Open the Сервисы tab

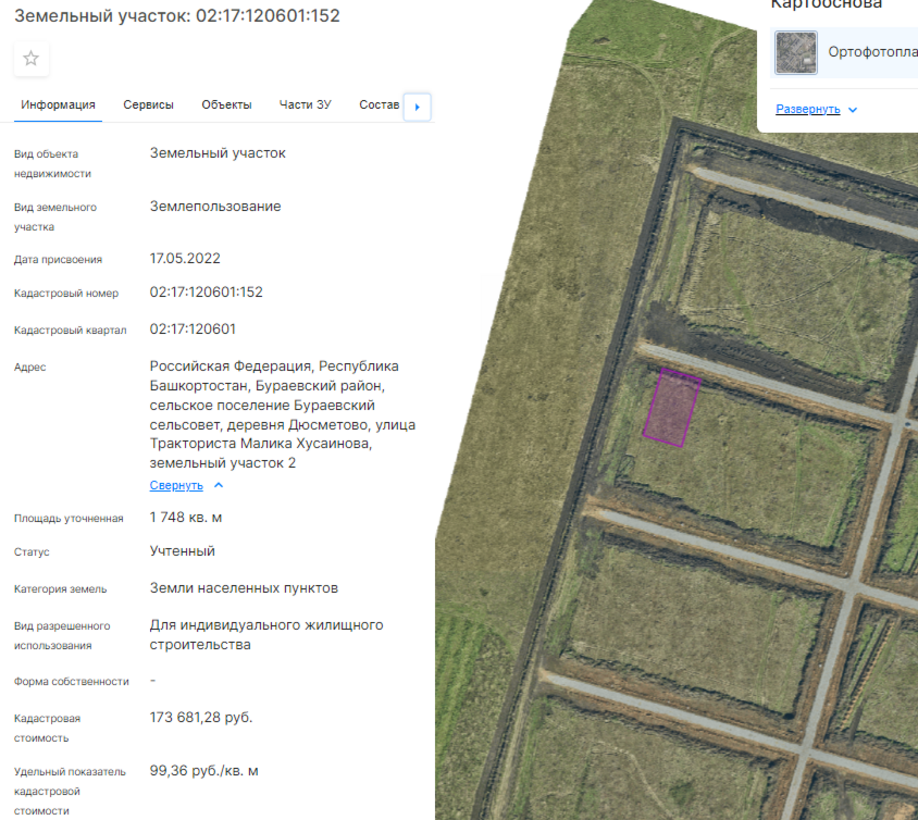point(148,105)
